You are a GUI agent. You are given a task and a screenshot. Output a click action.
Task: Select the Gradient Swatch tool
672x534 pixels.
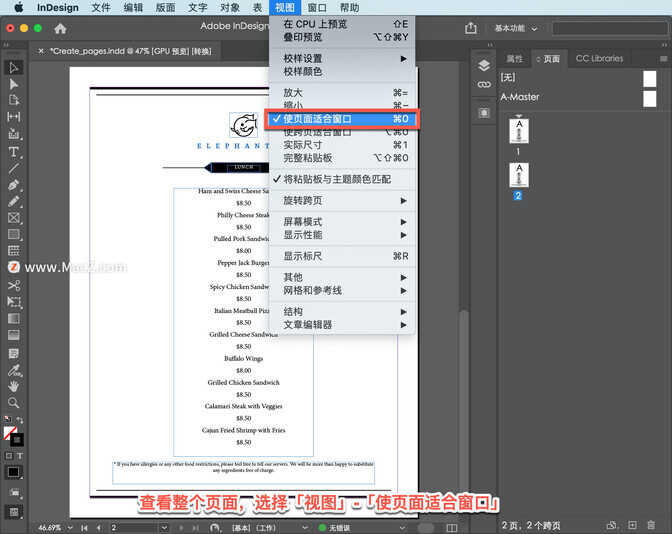pos(14,318)
